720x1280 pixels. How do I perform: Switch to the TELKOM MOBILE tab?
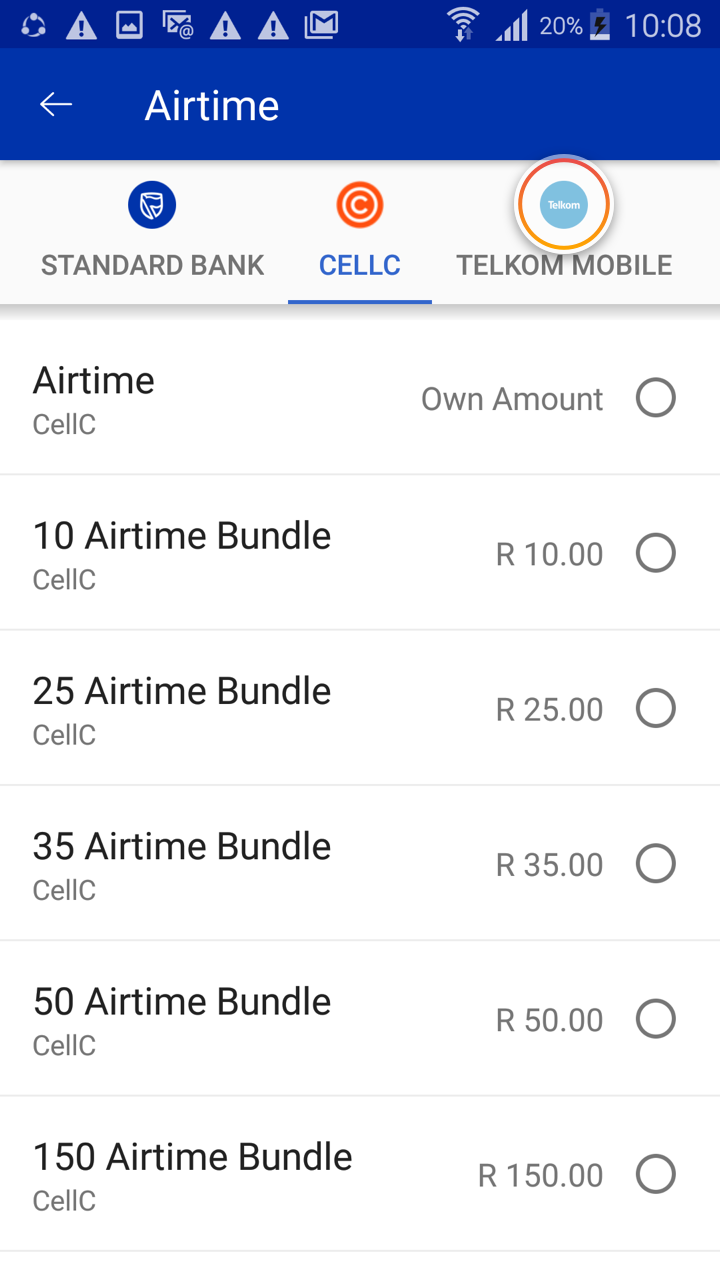pyautogui.click(x=564, y=266)
